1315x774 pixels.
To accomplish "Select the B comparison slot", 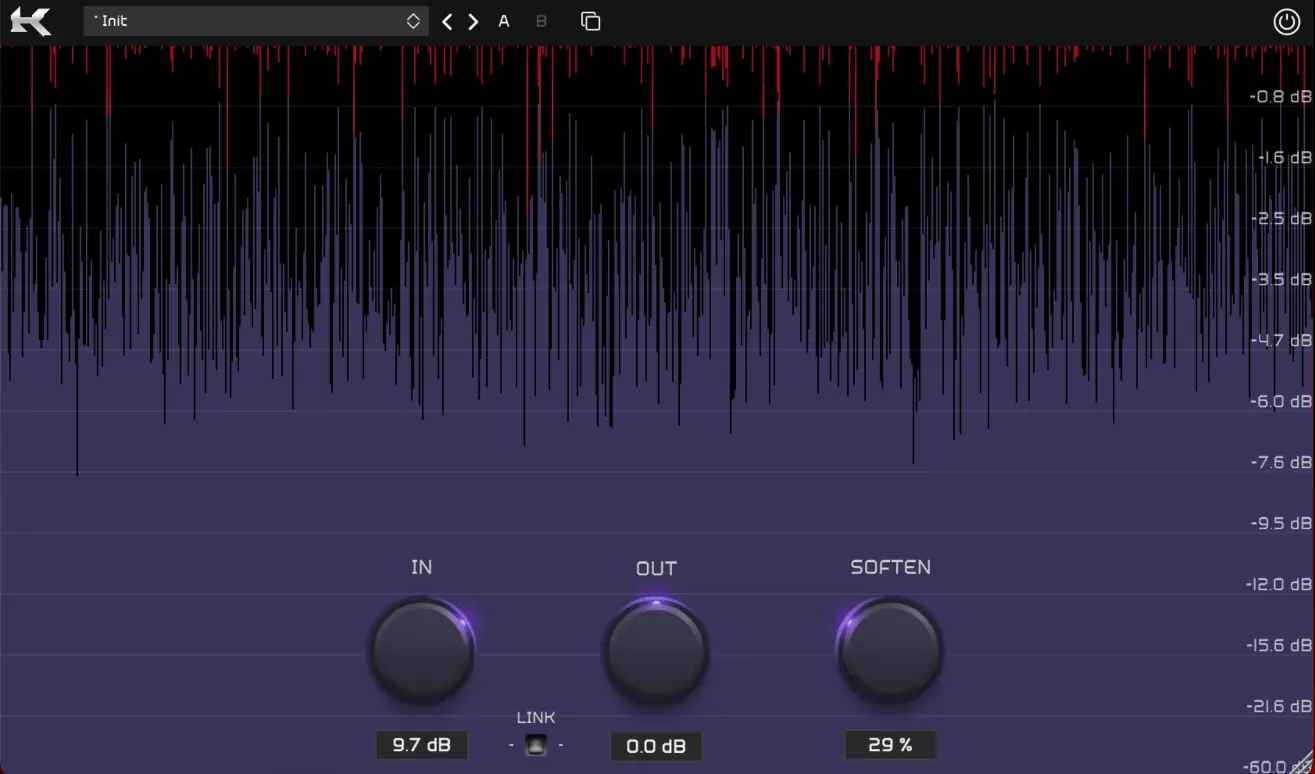I will pos(541,20).
